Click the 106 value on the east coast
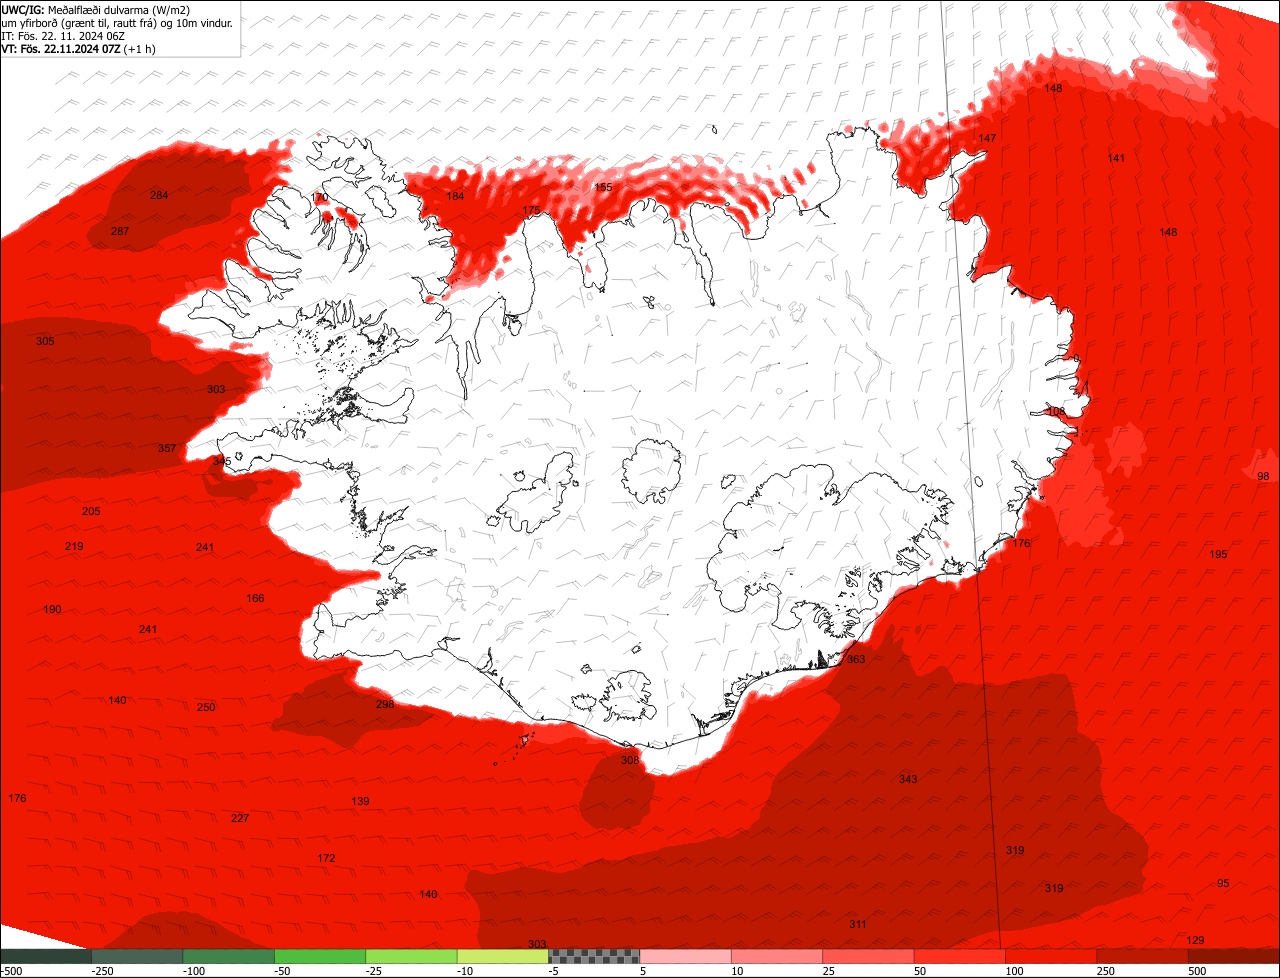Viewport: 1280px width, 978px height. point(1057,411)
